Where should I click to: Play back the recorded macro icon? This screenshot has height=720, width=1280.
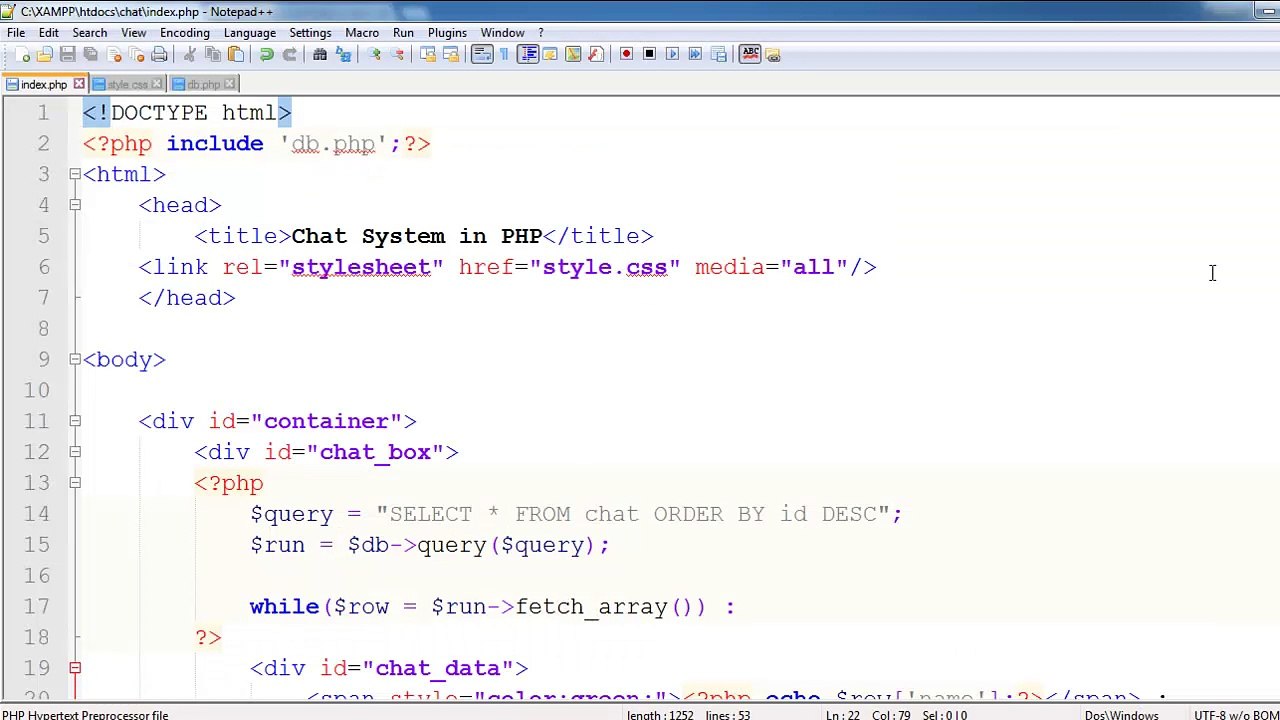[x=672, y=54]
